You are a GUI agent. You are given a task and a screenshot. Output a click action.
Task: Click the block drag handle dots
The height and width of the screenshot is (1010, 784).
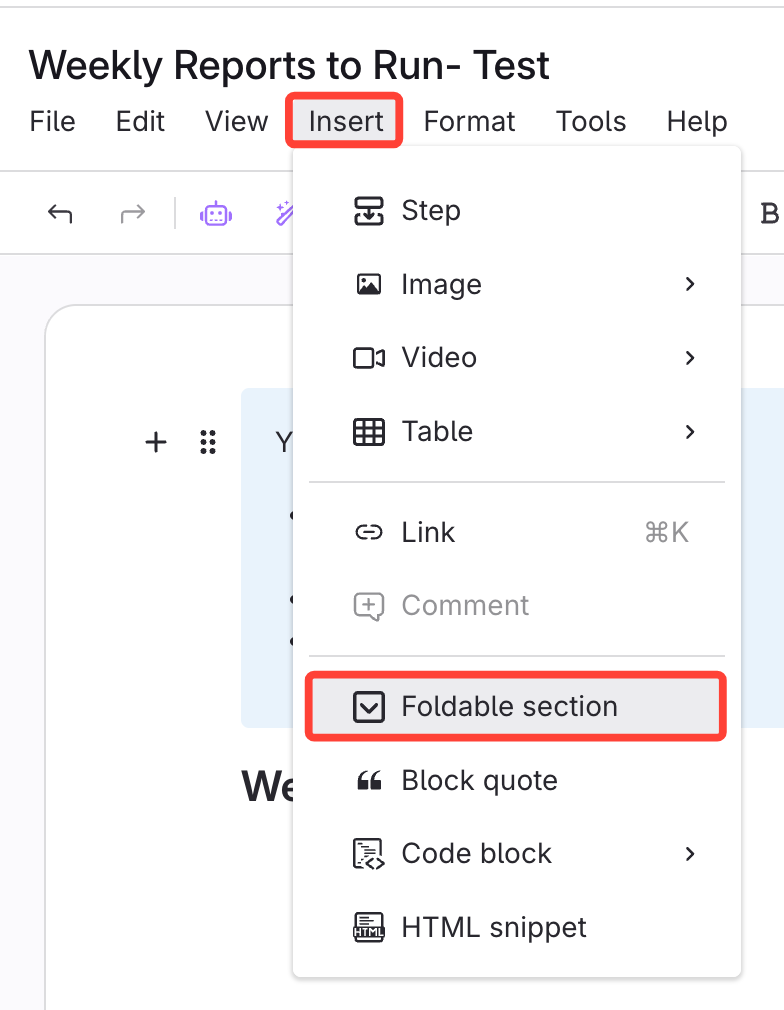point(208,442)
